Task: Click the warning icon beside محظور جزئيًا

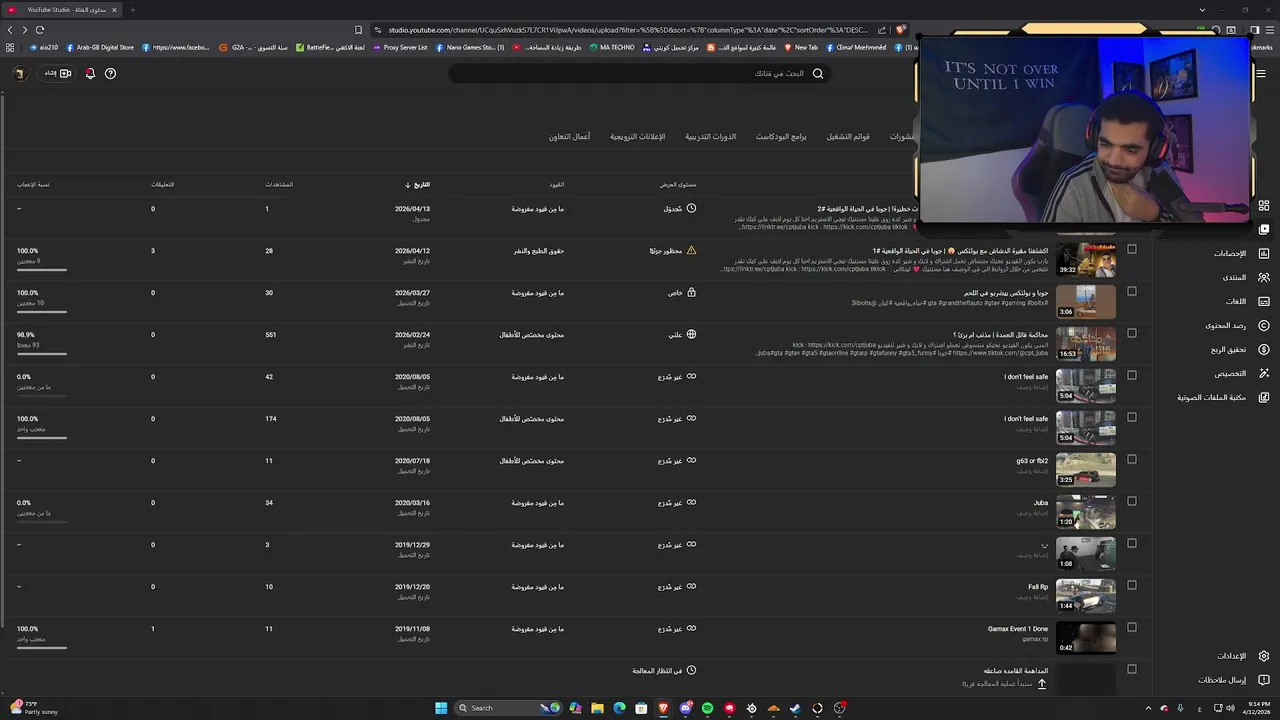Action: click(691, 251)
